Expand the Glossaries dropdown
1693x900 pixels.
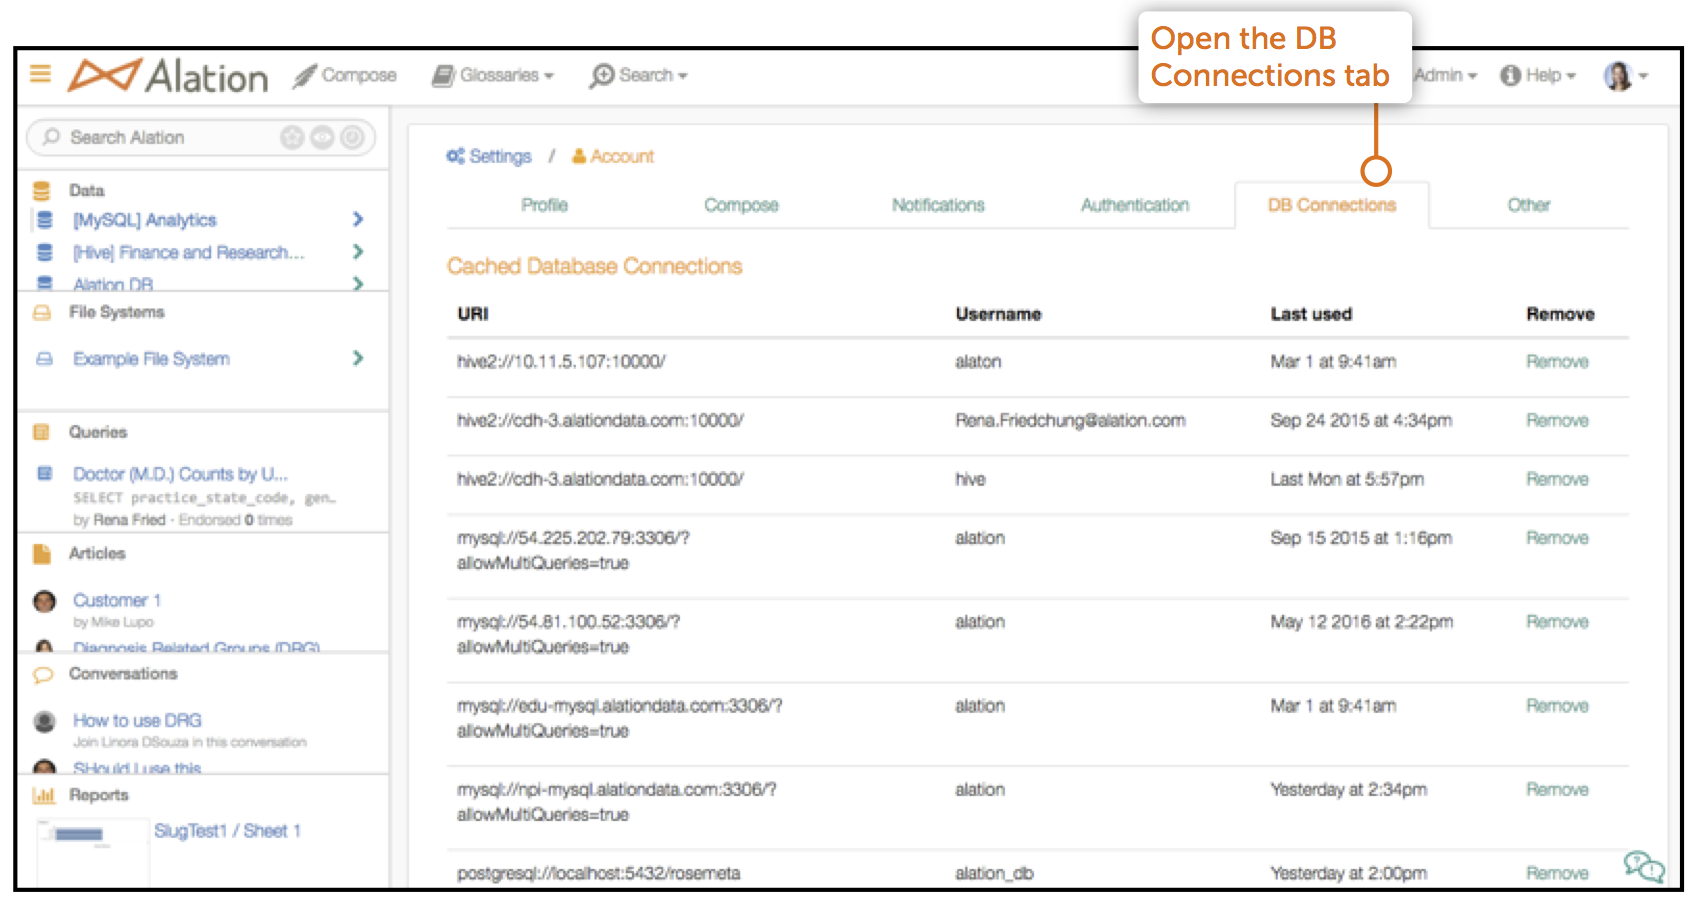[x=493, y=76]
